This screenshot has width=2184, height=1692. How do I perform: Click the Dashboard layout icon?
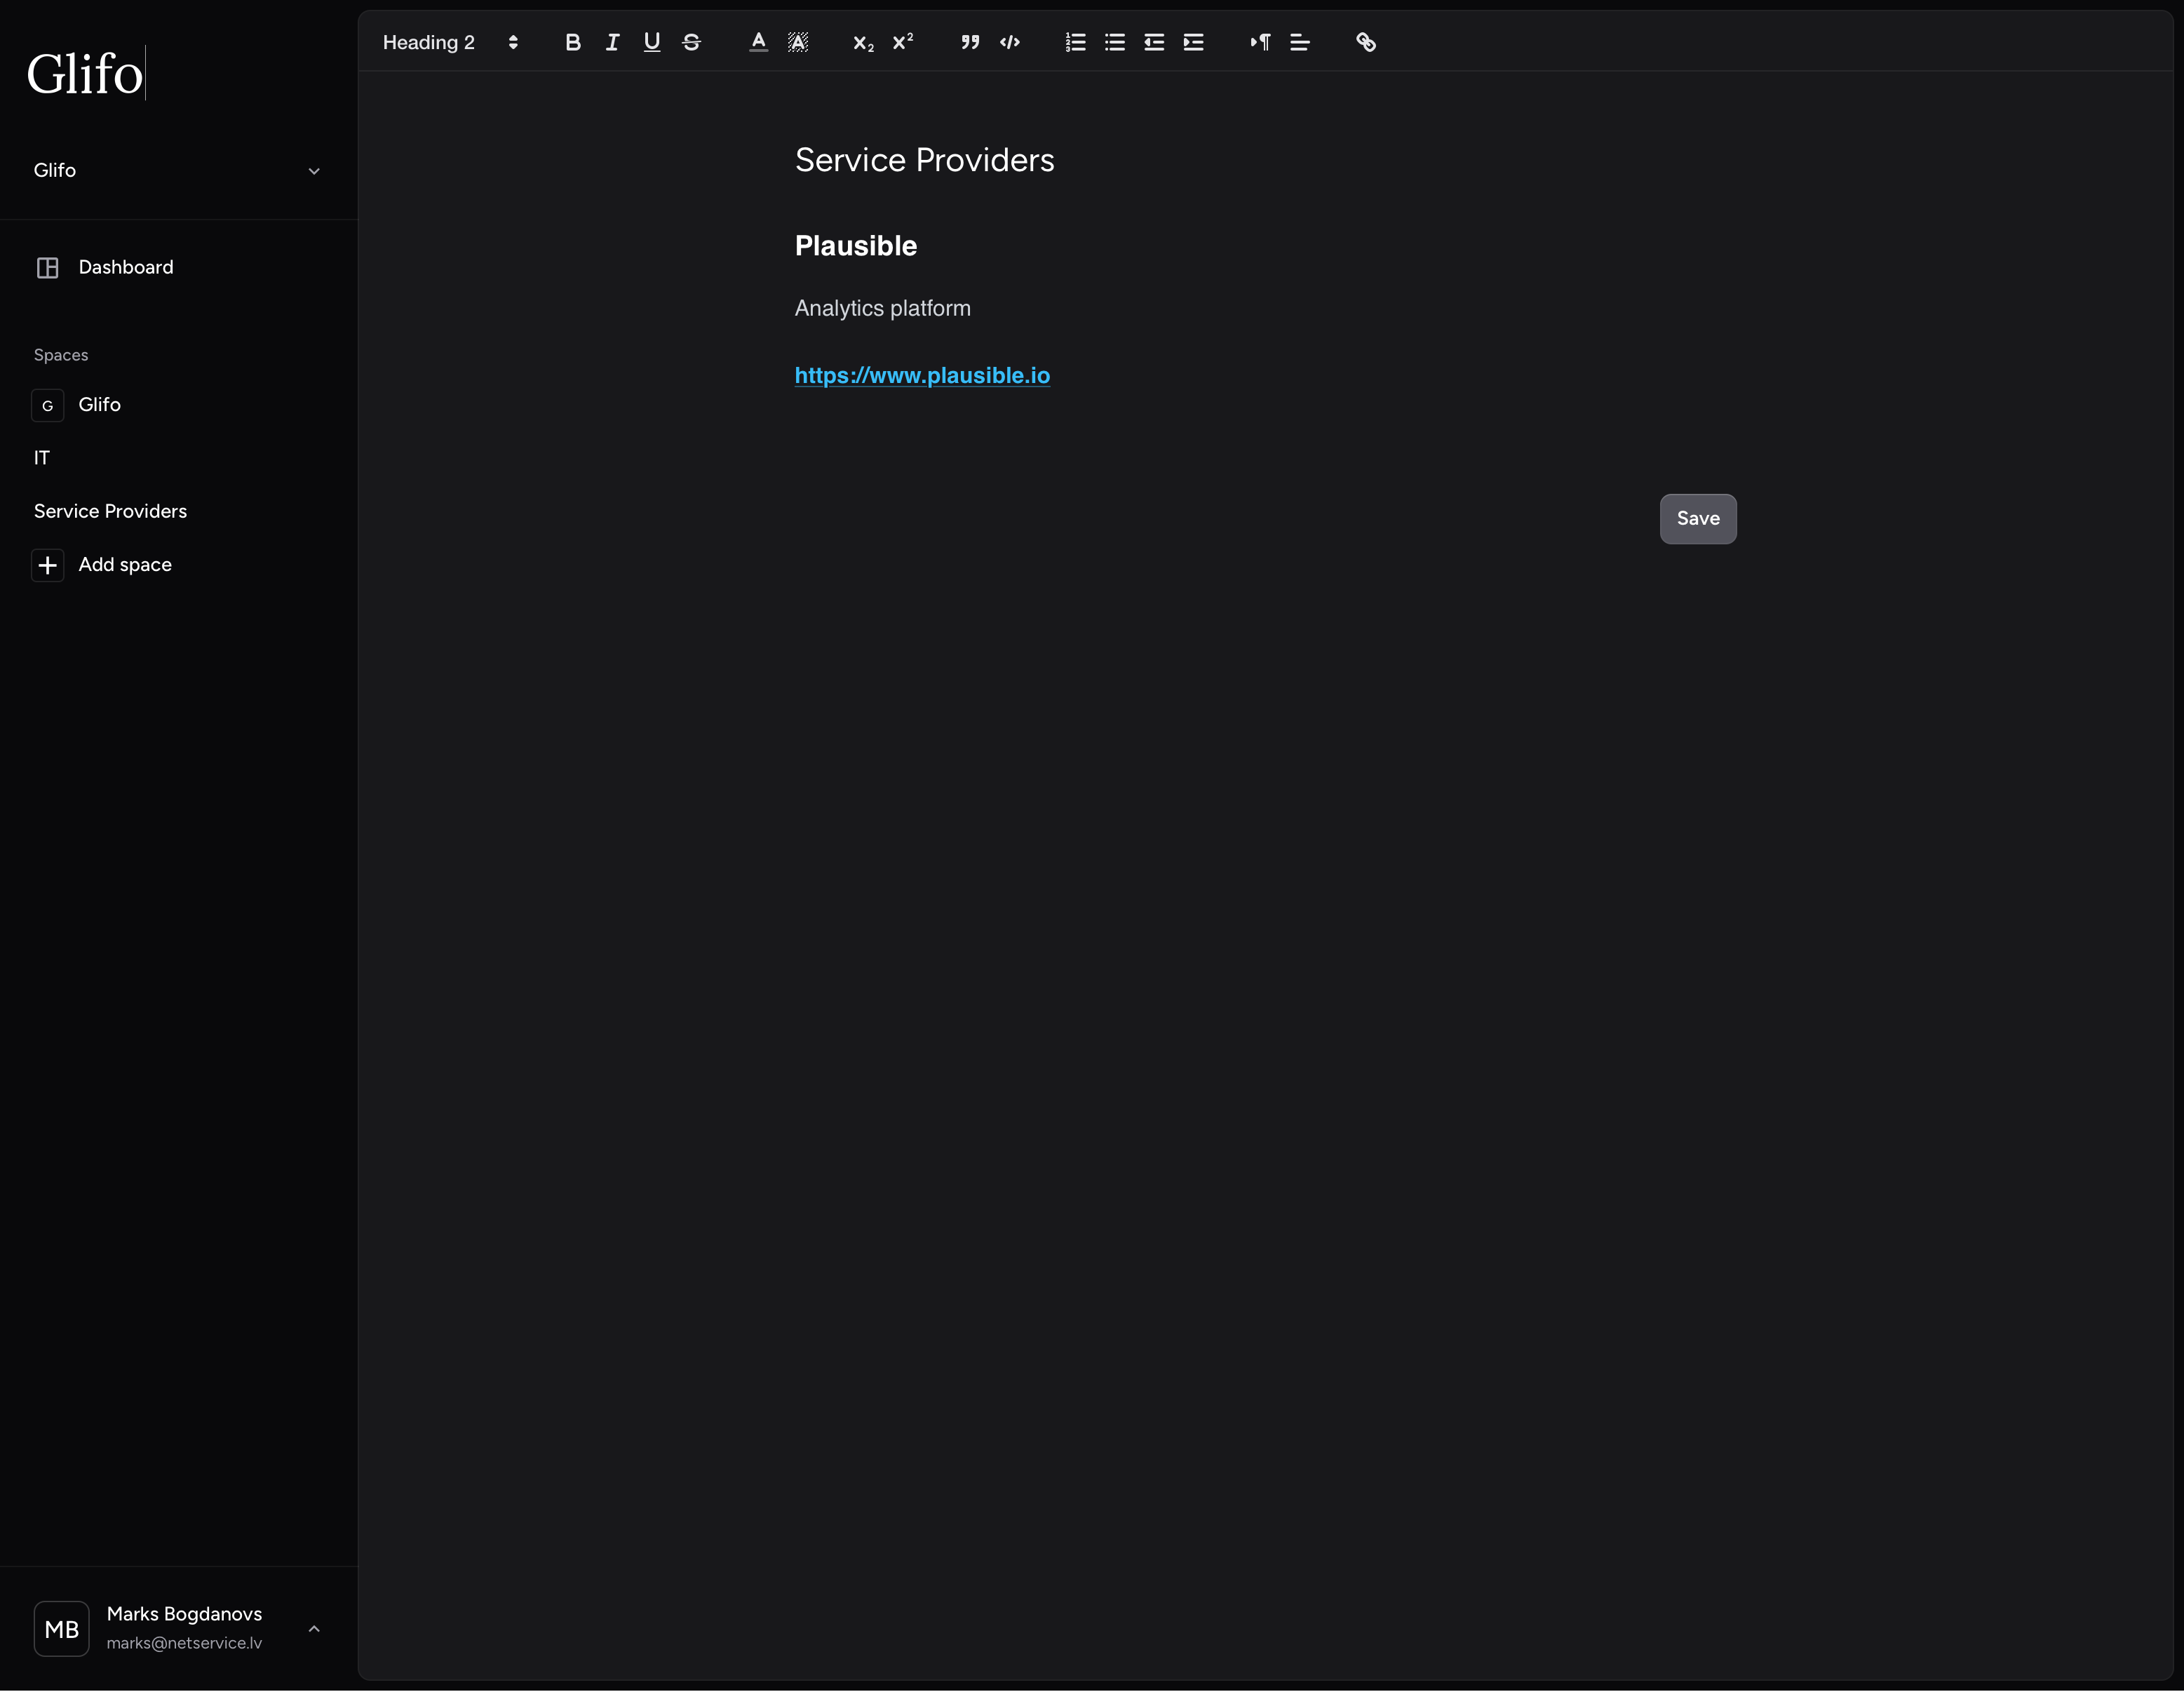pos(47,268)
